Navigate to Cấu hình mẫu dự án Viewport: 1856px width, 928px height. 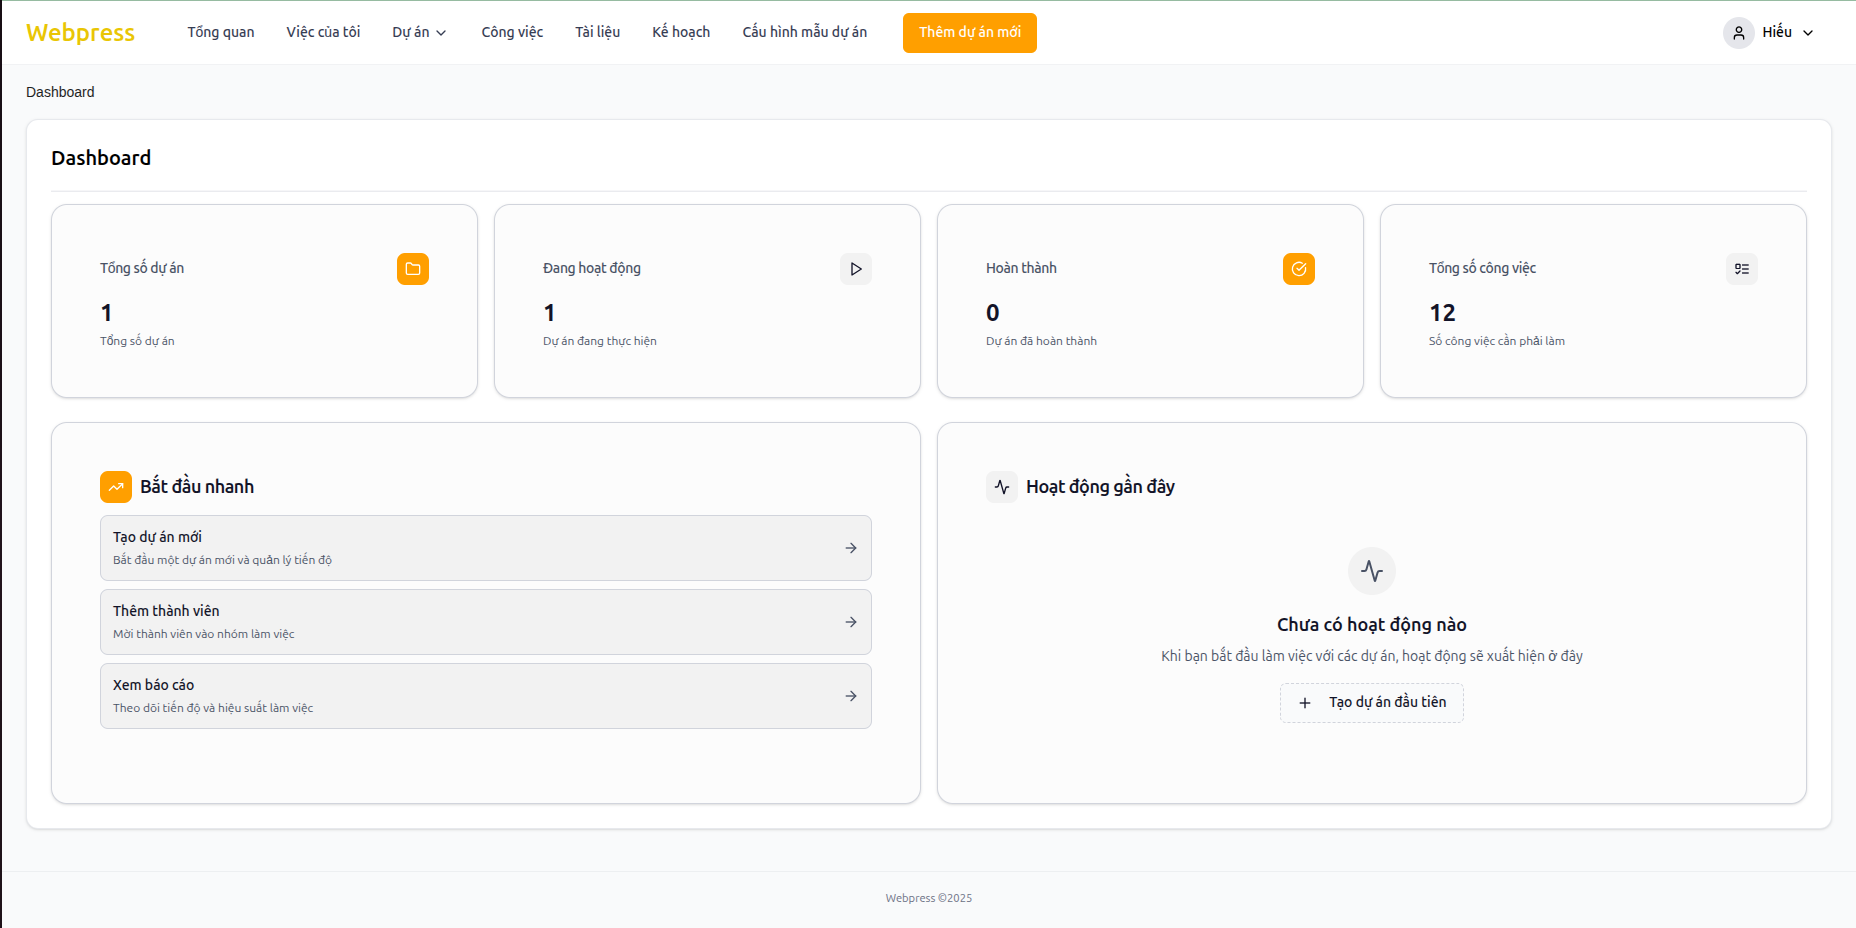pos(804,32)
